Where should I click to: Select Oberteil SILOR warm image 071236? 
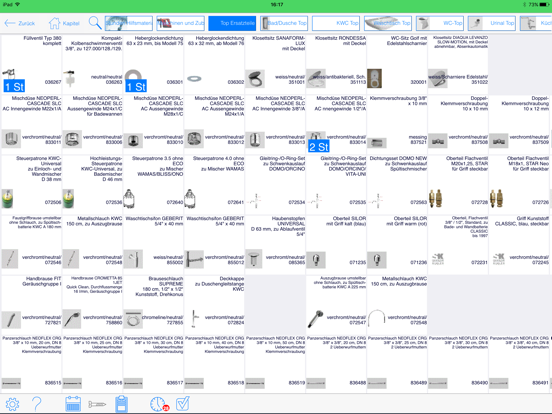pos(377,260)
